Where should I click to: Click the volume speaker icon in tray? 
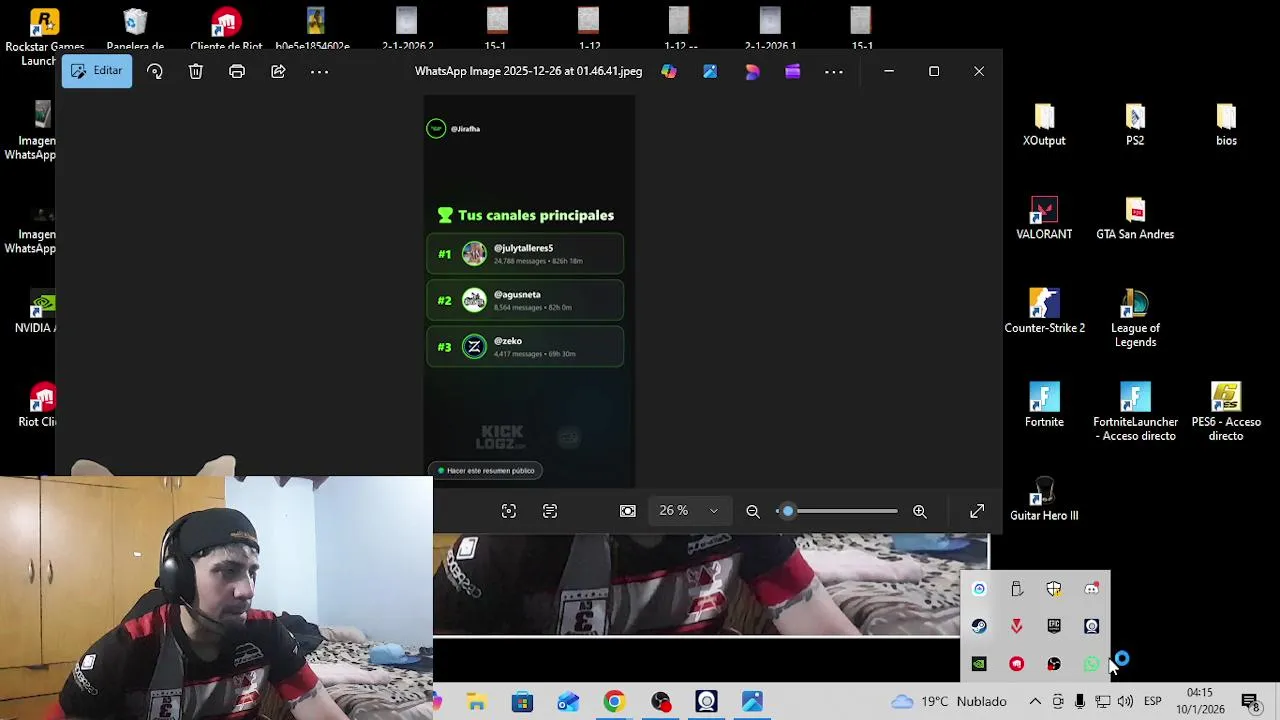point(1125,702)
